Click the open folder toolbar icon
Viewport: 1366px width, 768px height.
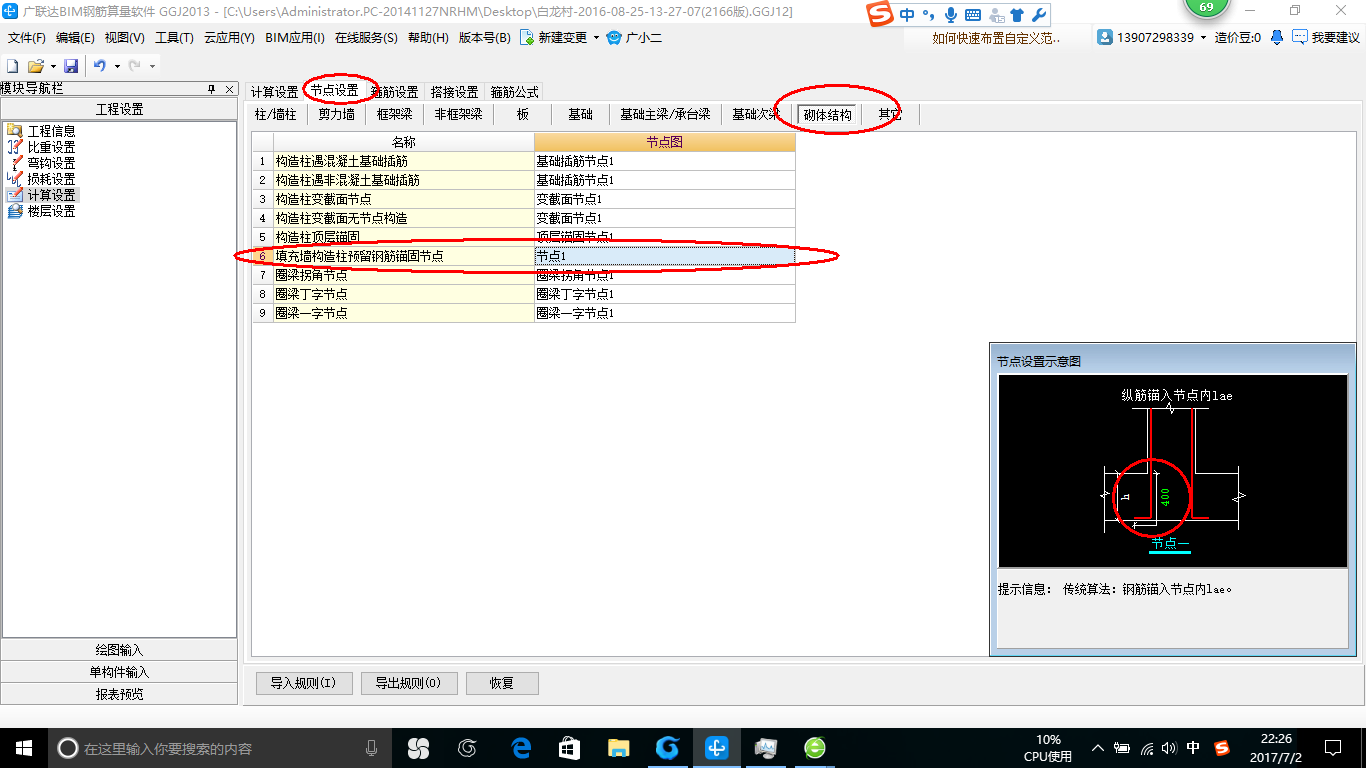click(x=35, y=66)
